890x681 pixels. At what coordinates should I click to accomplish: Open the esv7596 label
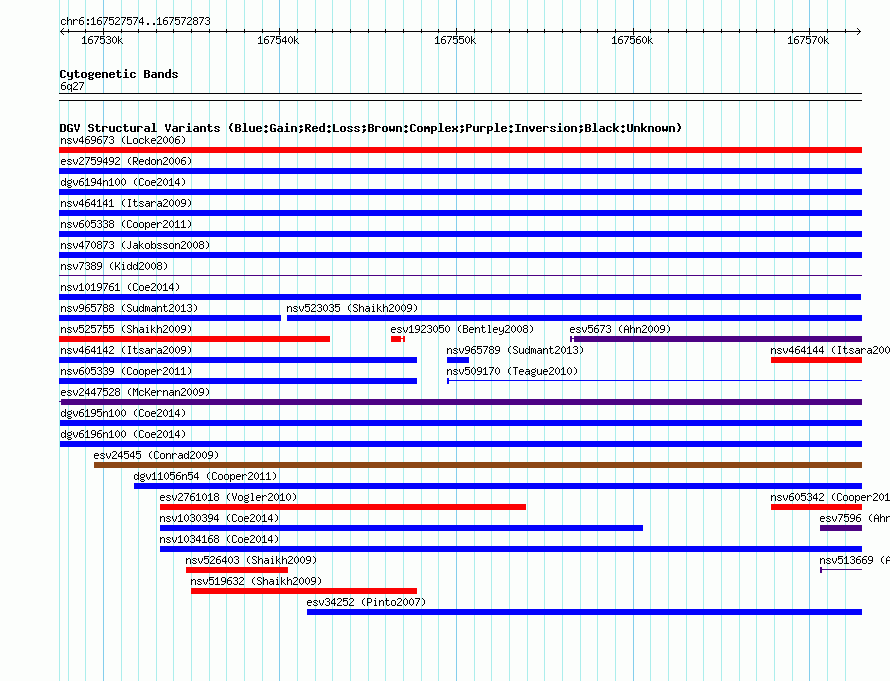[854, 518]
